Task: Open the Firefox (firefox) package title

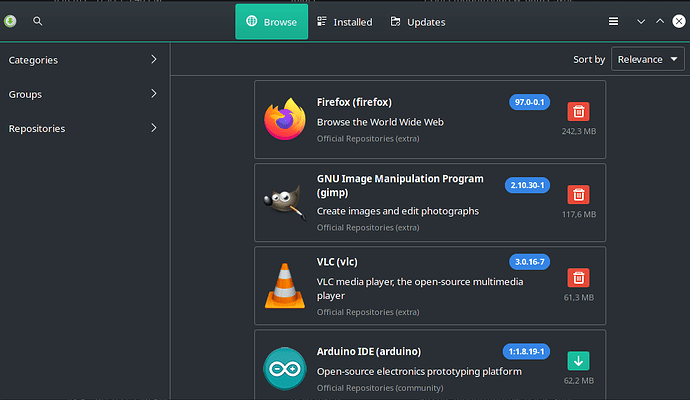Action: click(x=354, y=102)
